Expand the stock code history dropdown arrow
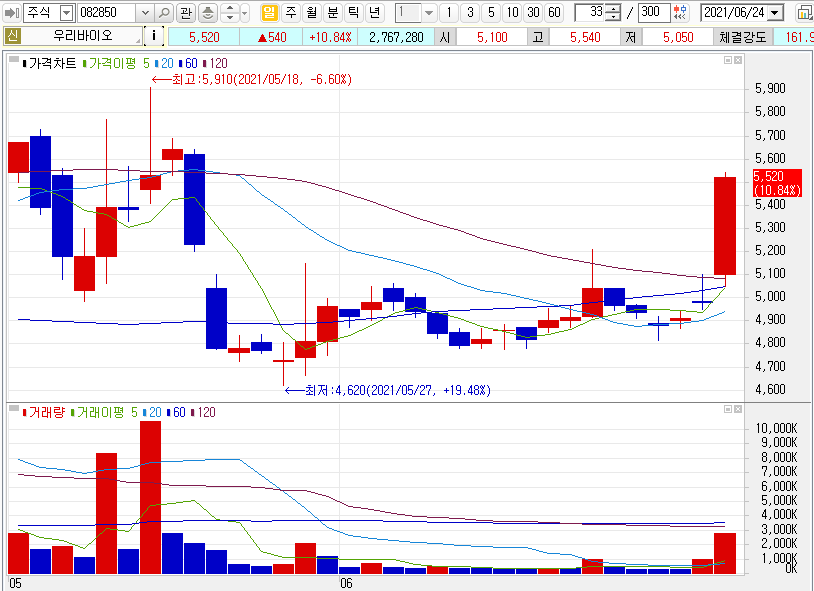 coord(145,12)
